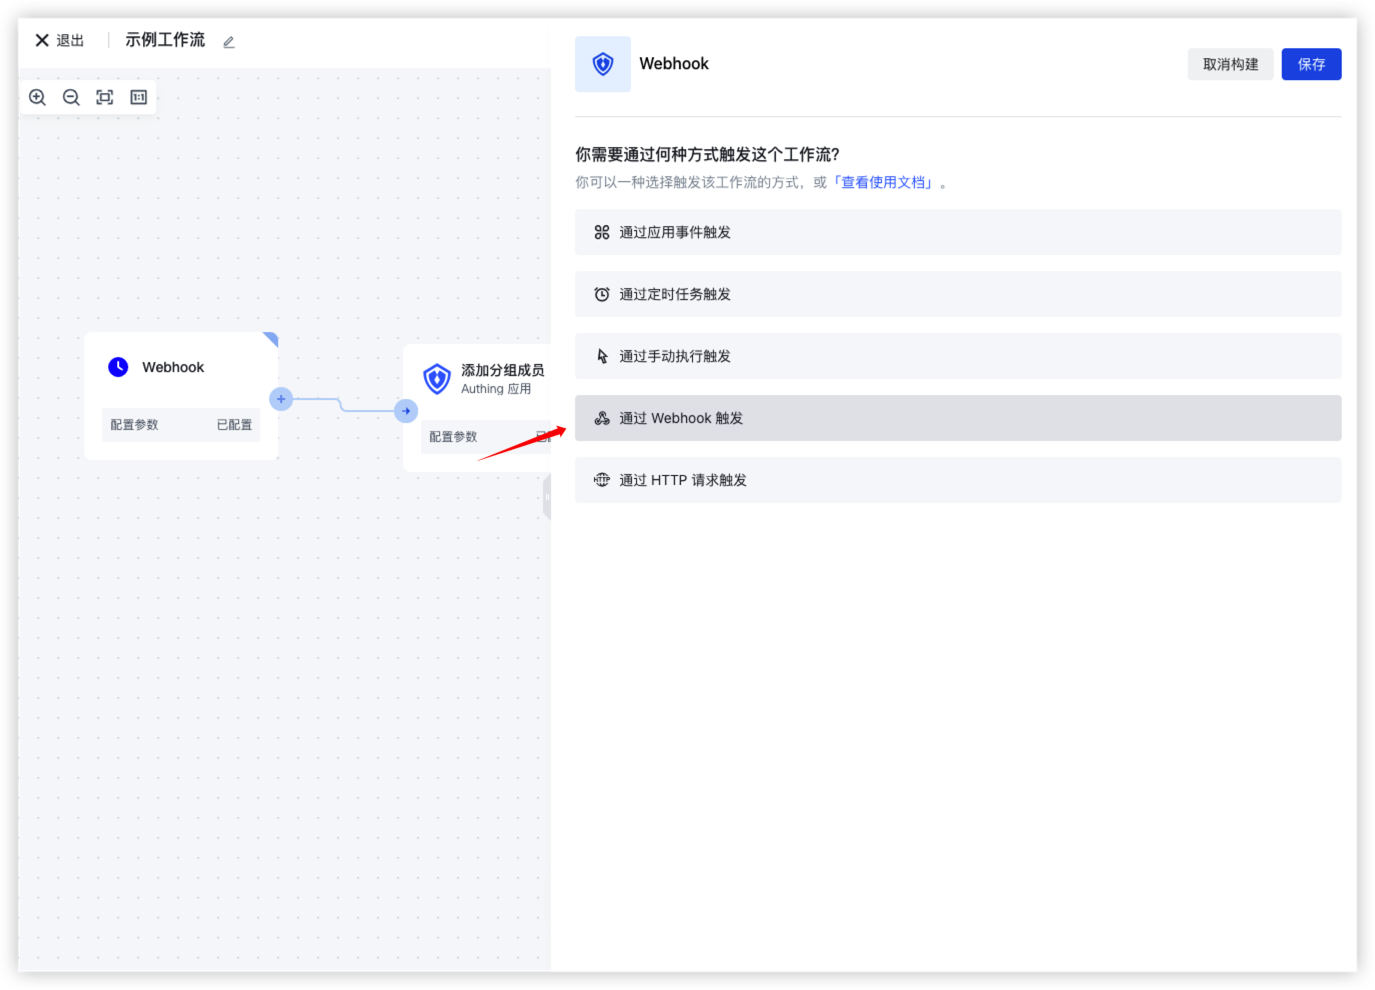
Task: Click the Authing shield icon on group member node
Action: click(437, 379)
